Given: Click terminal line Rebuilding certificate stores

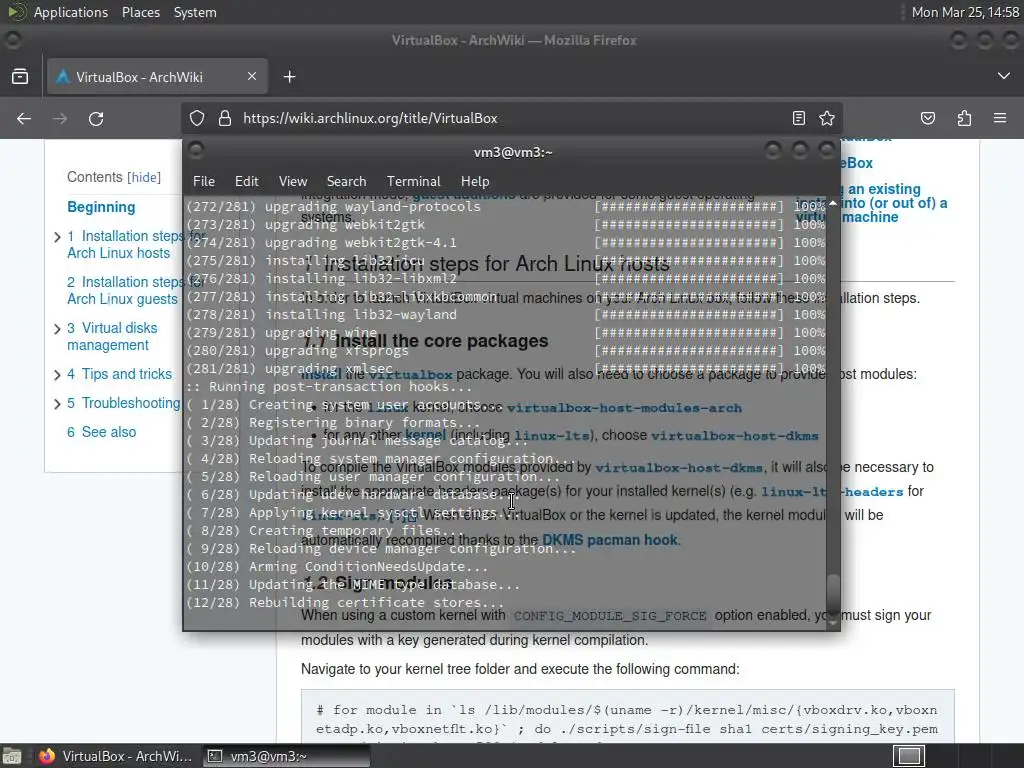Looking at the screenshot, I should pos(345,602).
